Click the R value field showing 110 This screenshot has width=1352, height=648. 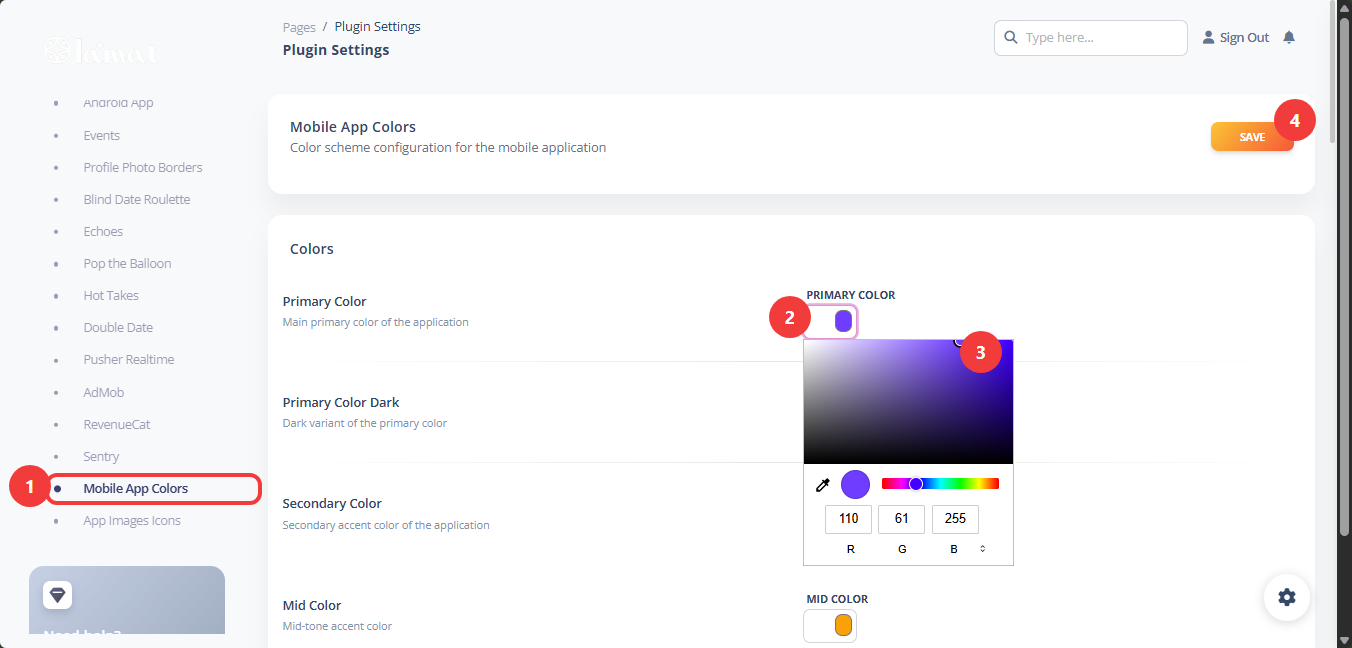tap(848, 519)
